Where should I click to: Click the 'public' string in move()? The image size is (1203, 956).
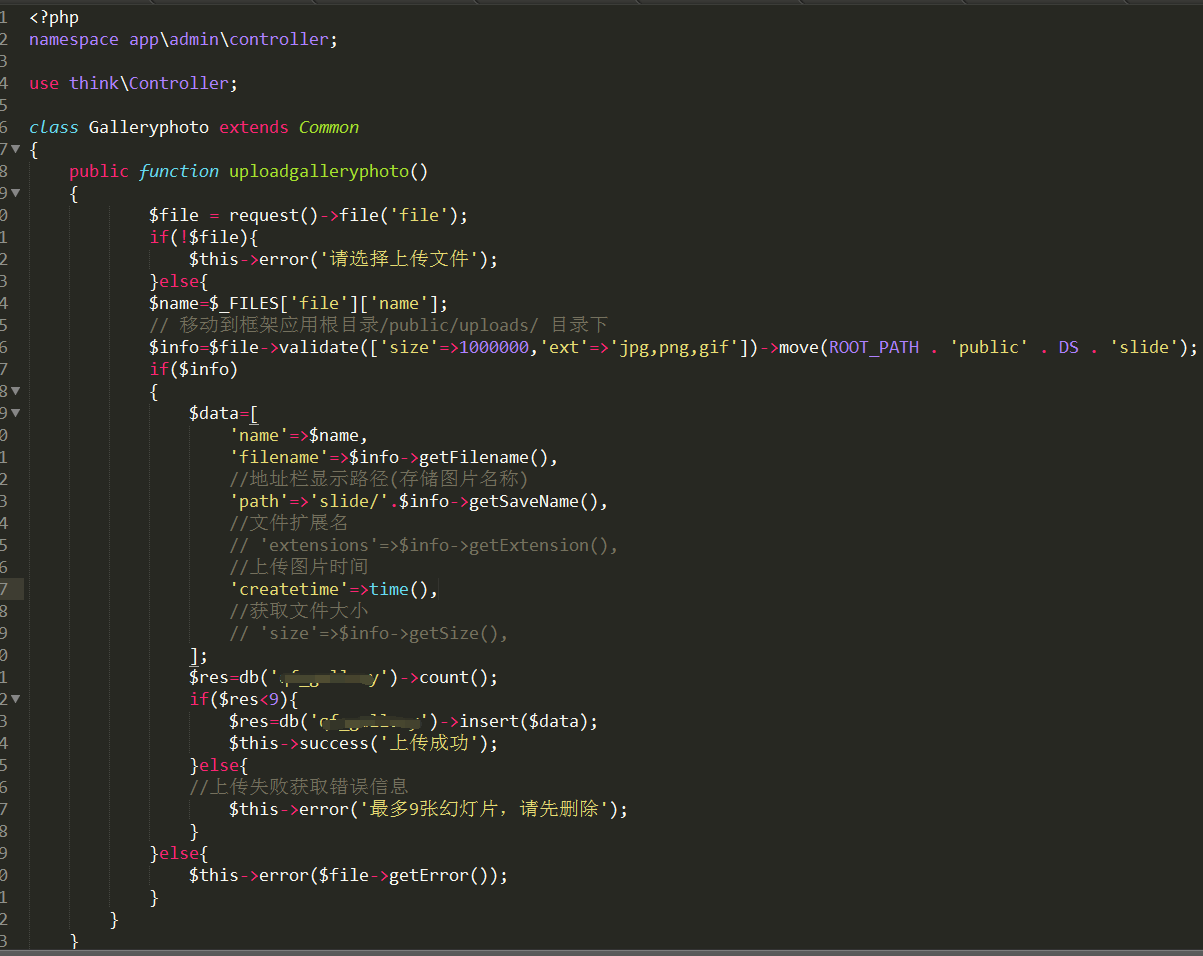pos(989,347)
